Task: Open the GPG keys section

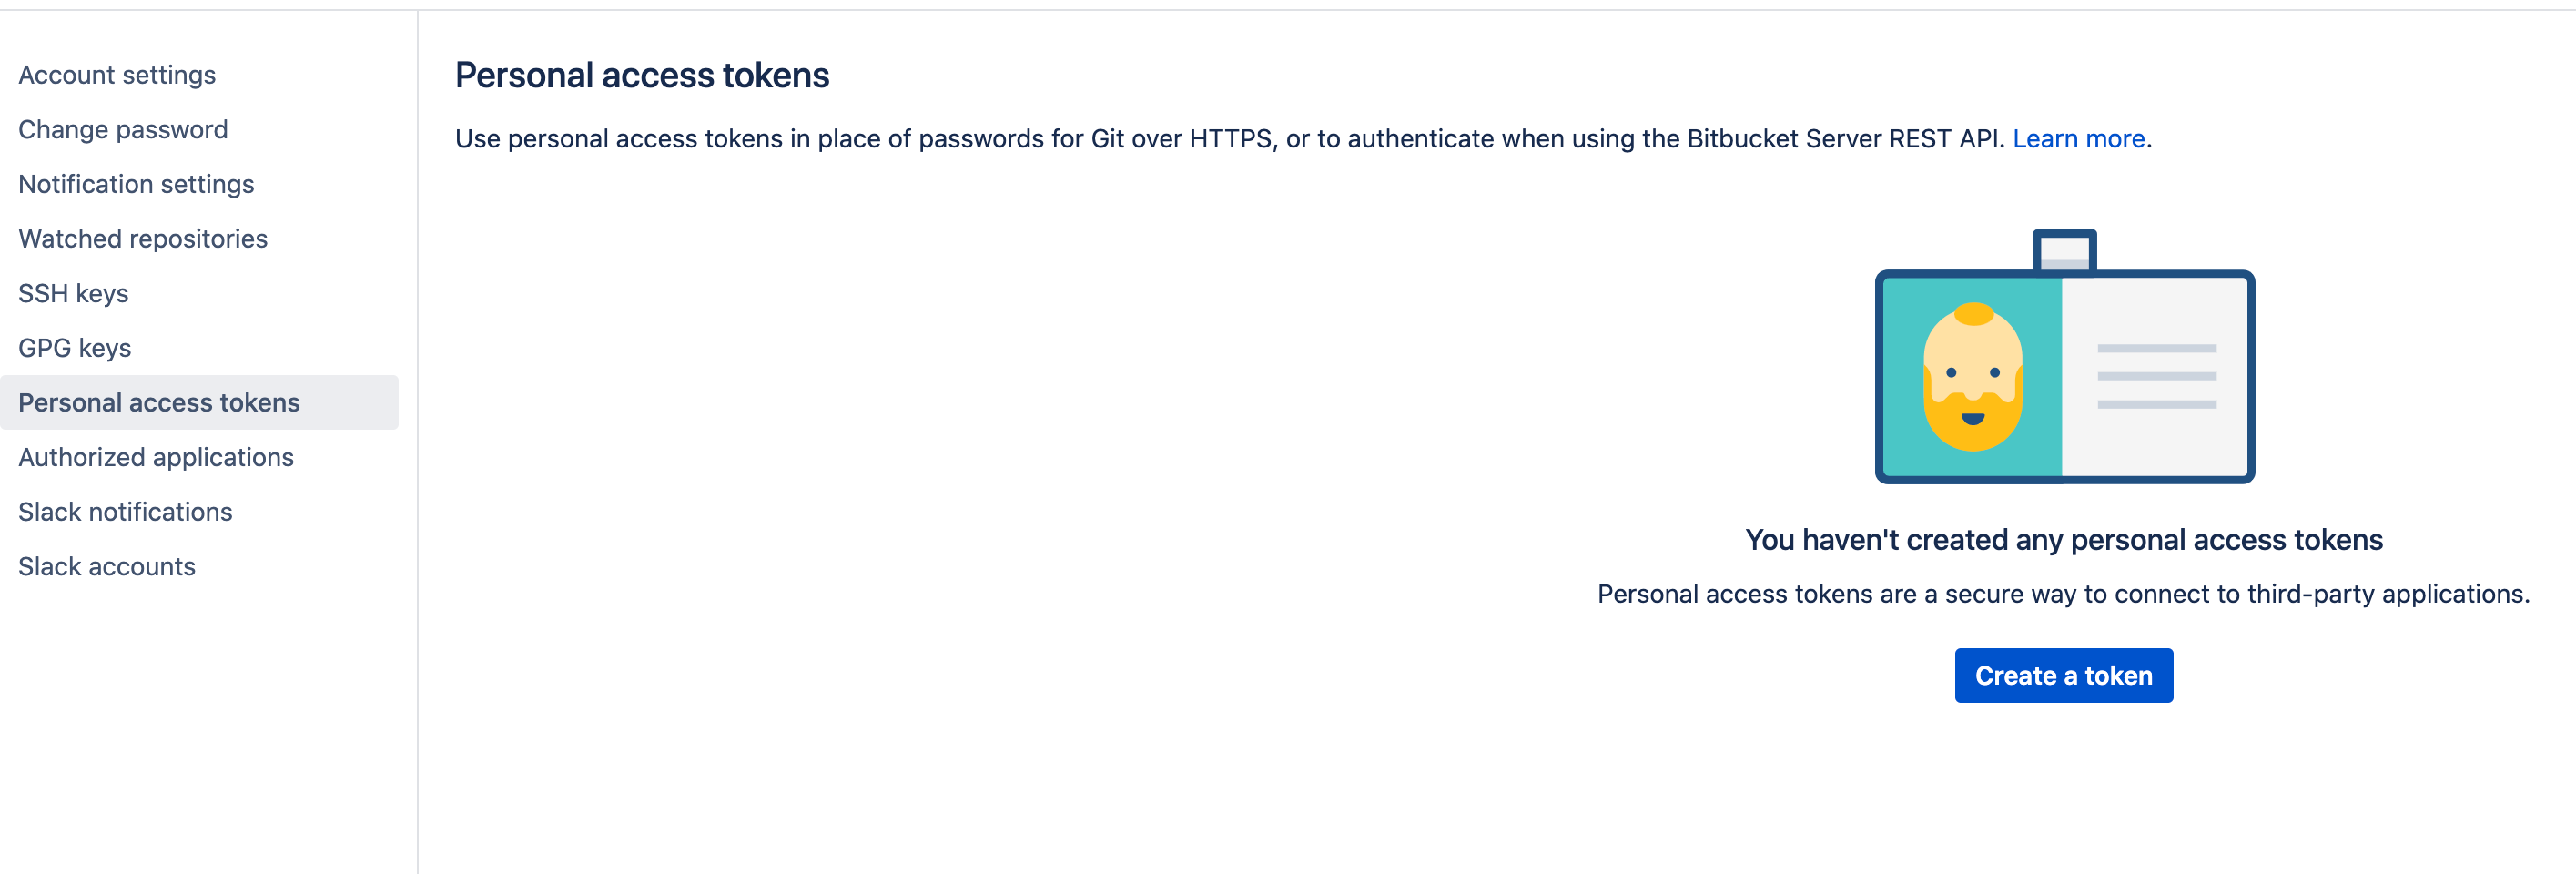Action: click(75, 348)
